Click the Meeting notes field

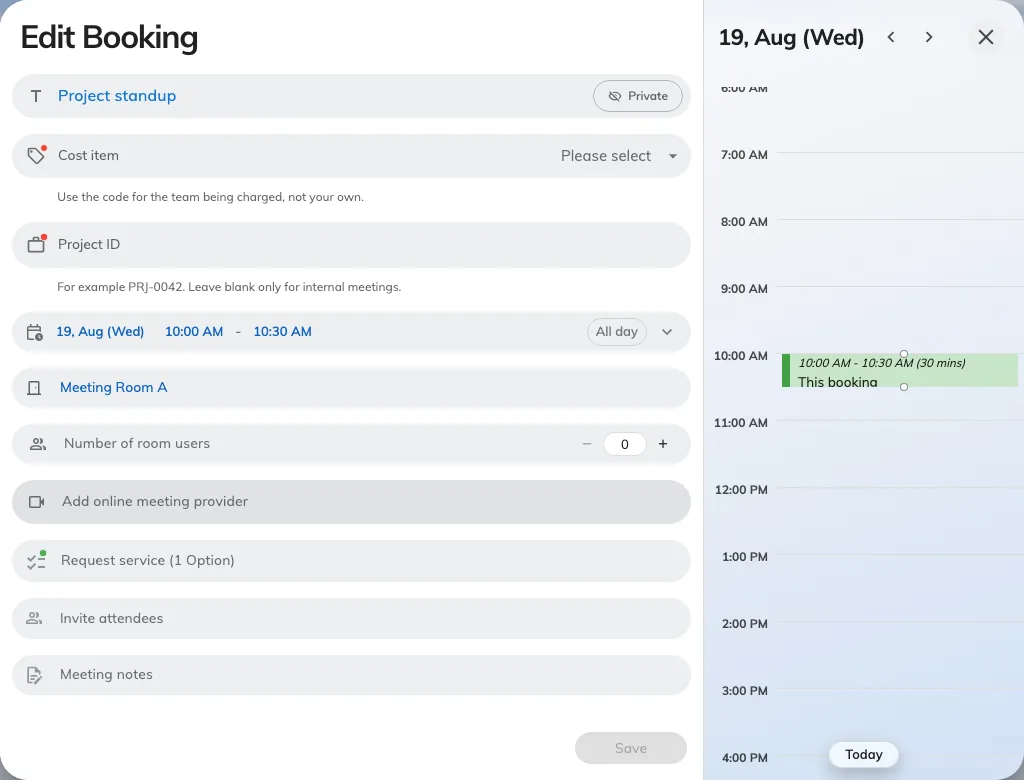coord(351,675)
